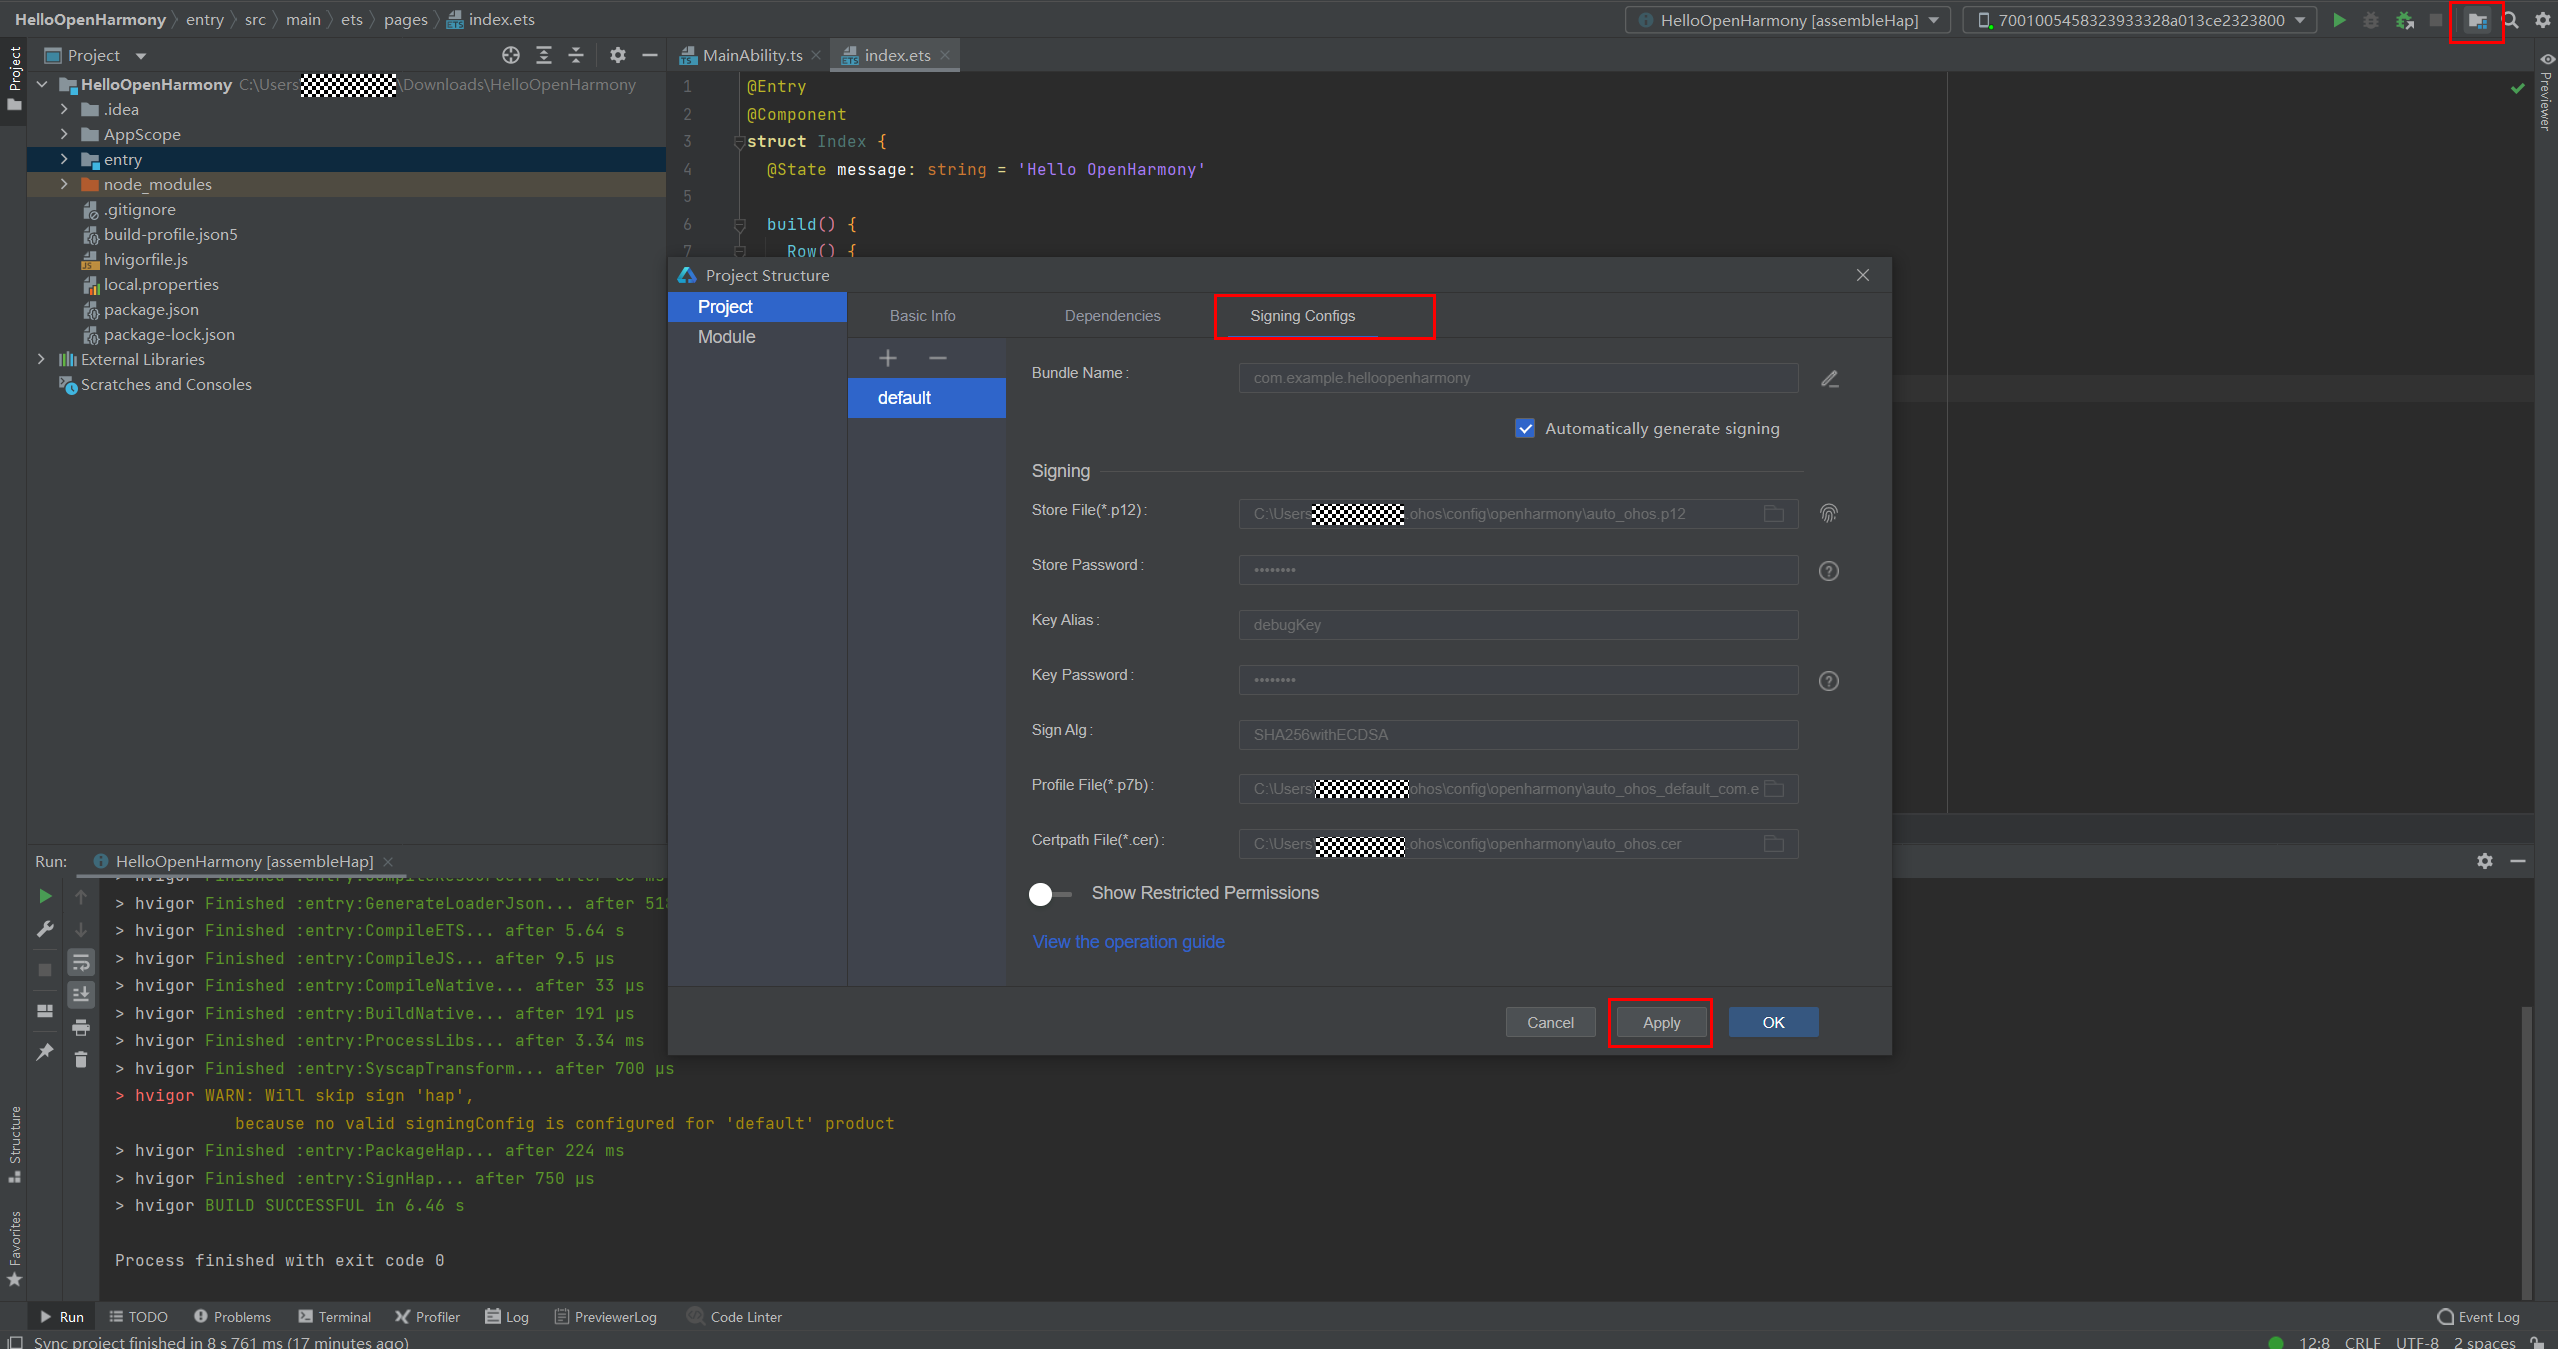Image resolution: width=2558 pixels, height=1349 pixels.
Task: Click Collapse All icon in Project panel
Action: 576,55
